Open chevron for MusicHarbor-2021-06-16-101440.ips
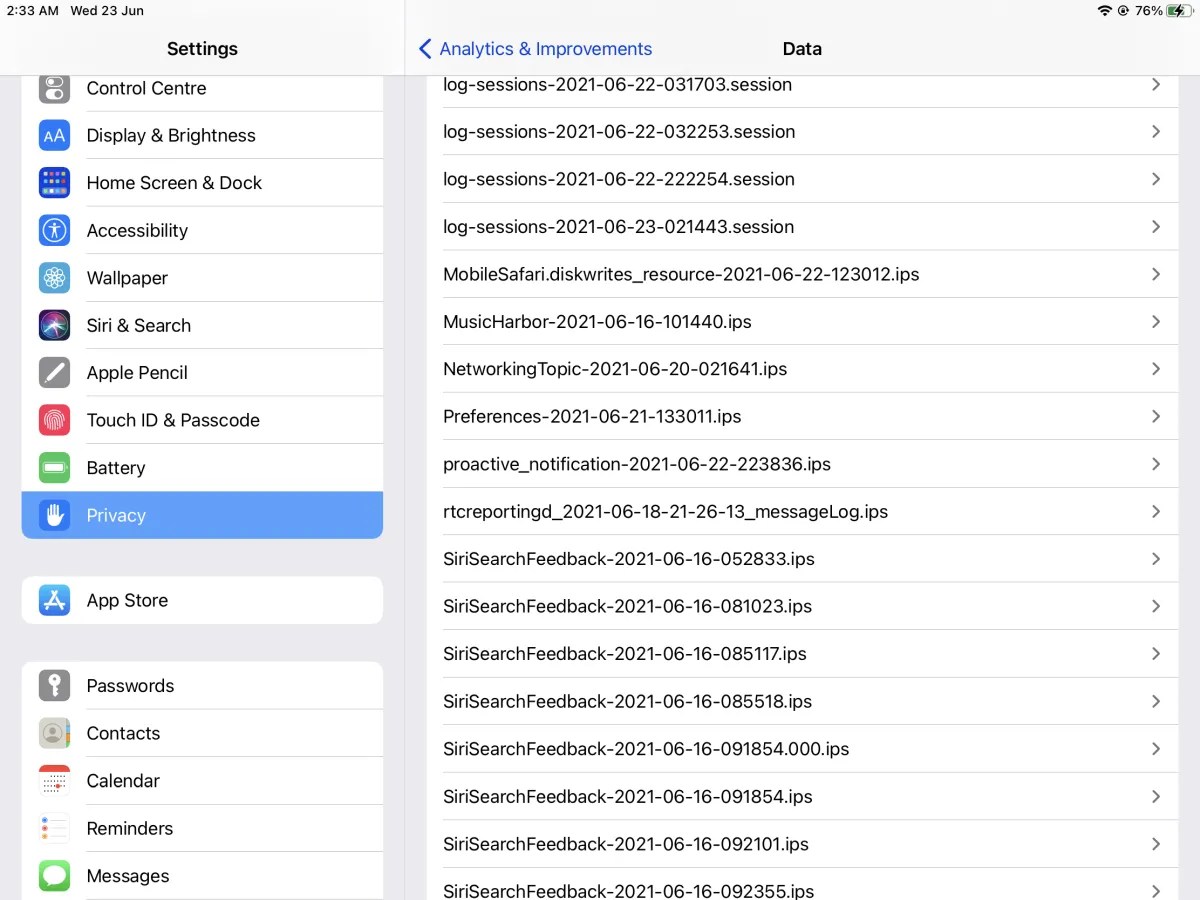The width and height of the screenshot is (1200, 900). (1156, 322)
